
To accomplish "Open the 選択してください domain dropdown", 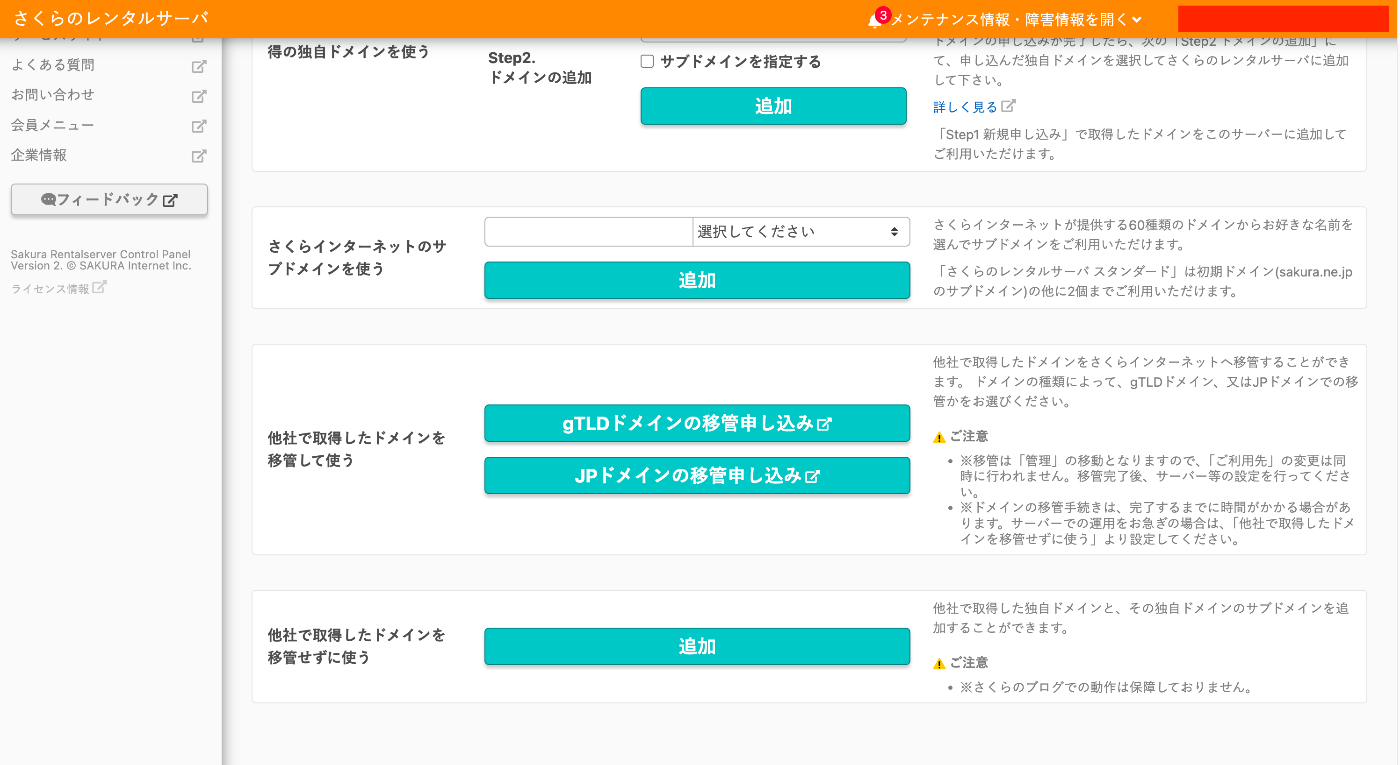I will 800,231.
